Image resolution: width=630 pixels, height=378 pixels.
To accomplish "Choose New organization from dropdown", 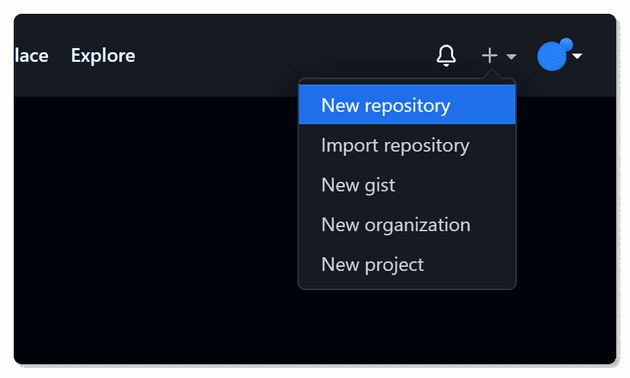I will 407,225.
